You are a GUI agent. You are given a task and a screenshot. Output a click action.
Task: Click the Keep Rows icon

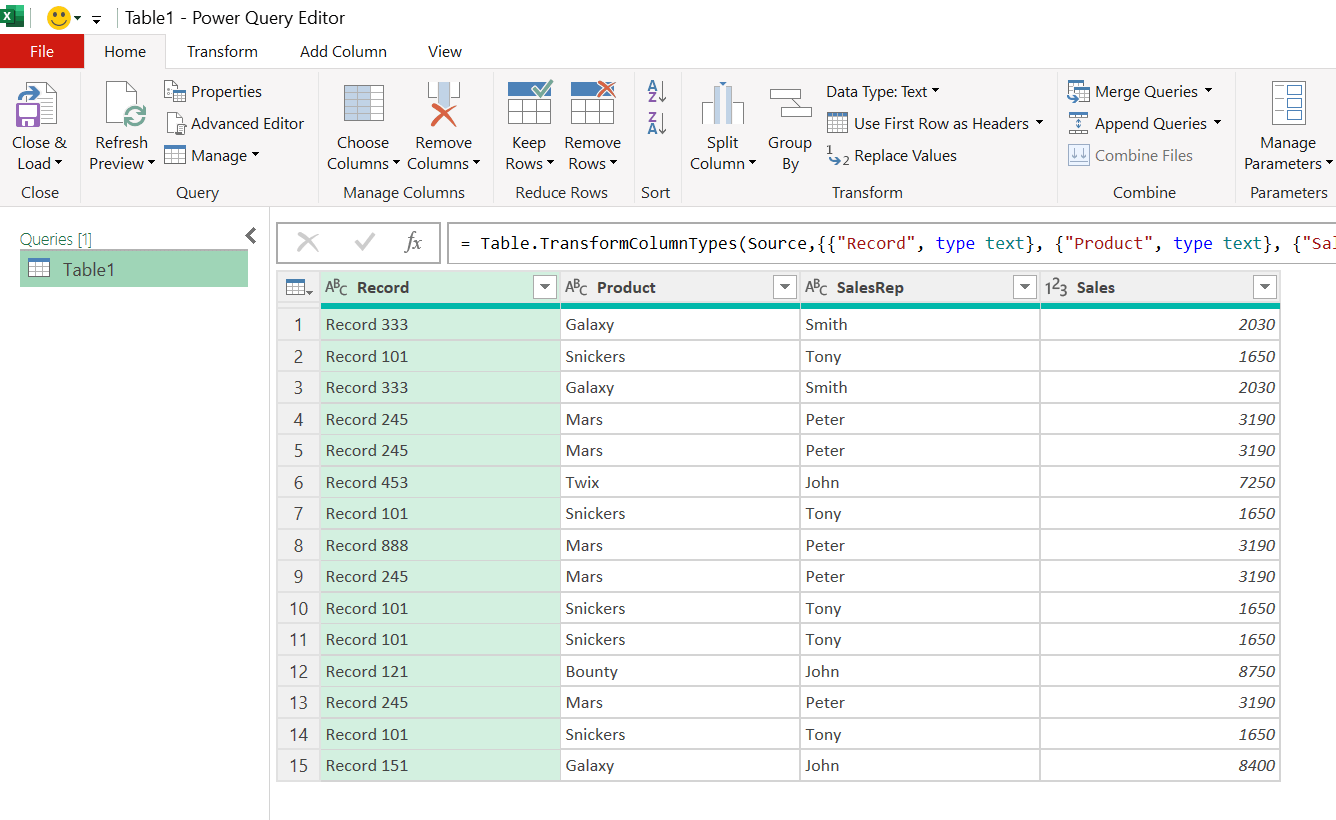pyautogui.click(x=529, y=104)
